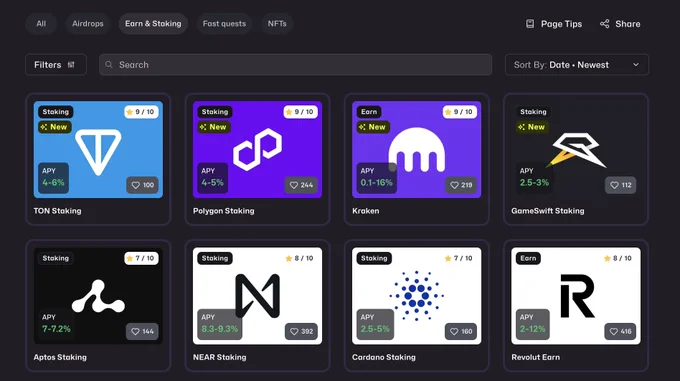Image resolution: width=680 pixels, height=381 pixels.
Task: Click the APY 2-12% label
Action: pyautogui.click(x=533, y=324)
